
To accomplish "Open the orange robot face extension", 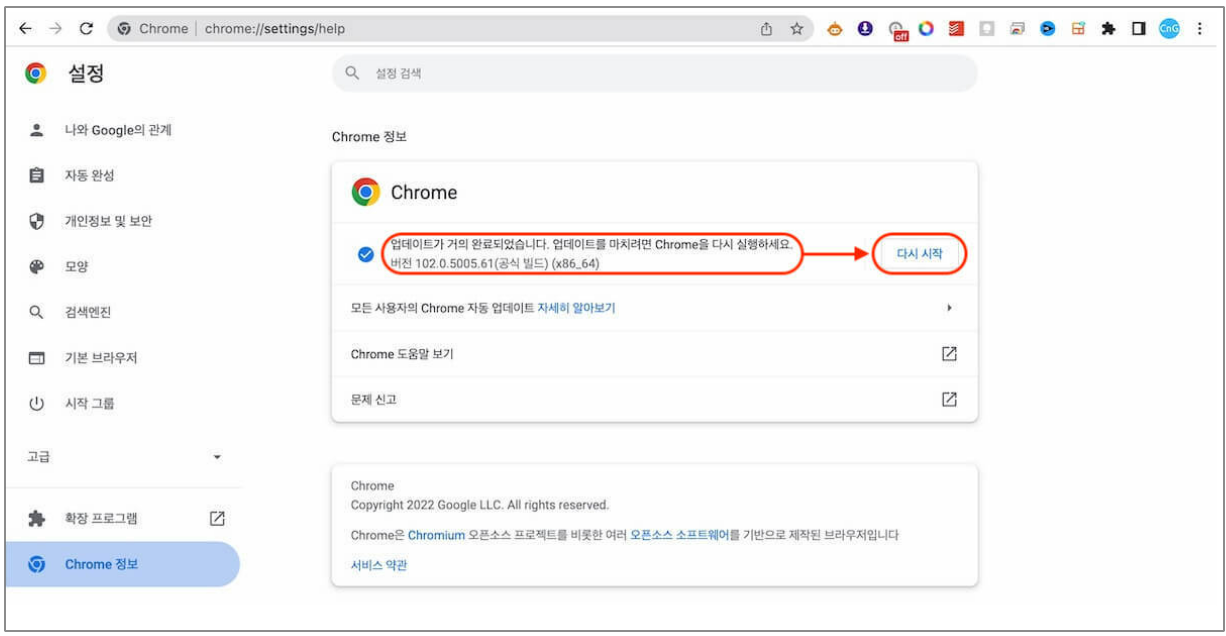I will click(x=834, y=29).
